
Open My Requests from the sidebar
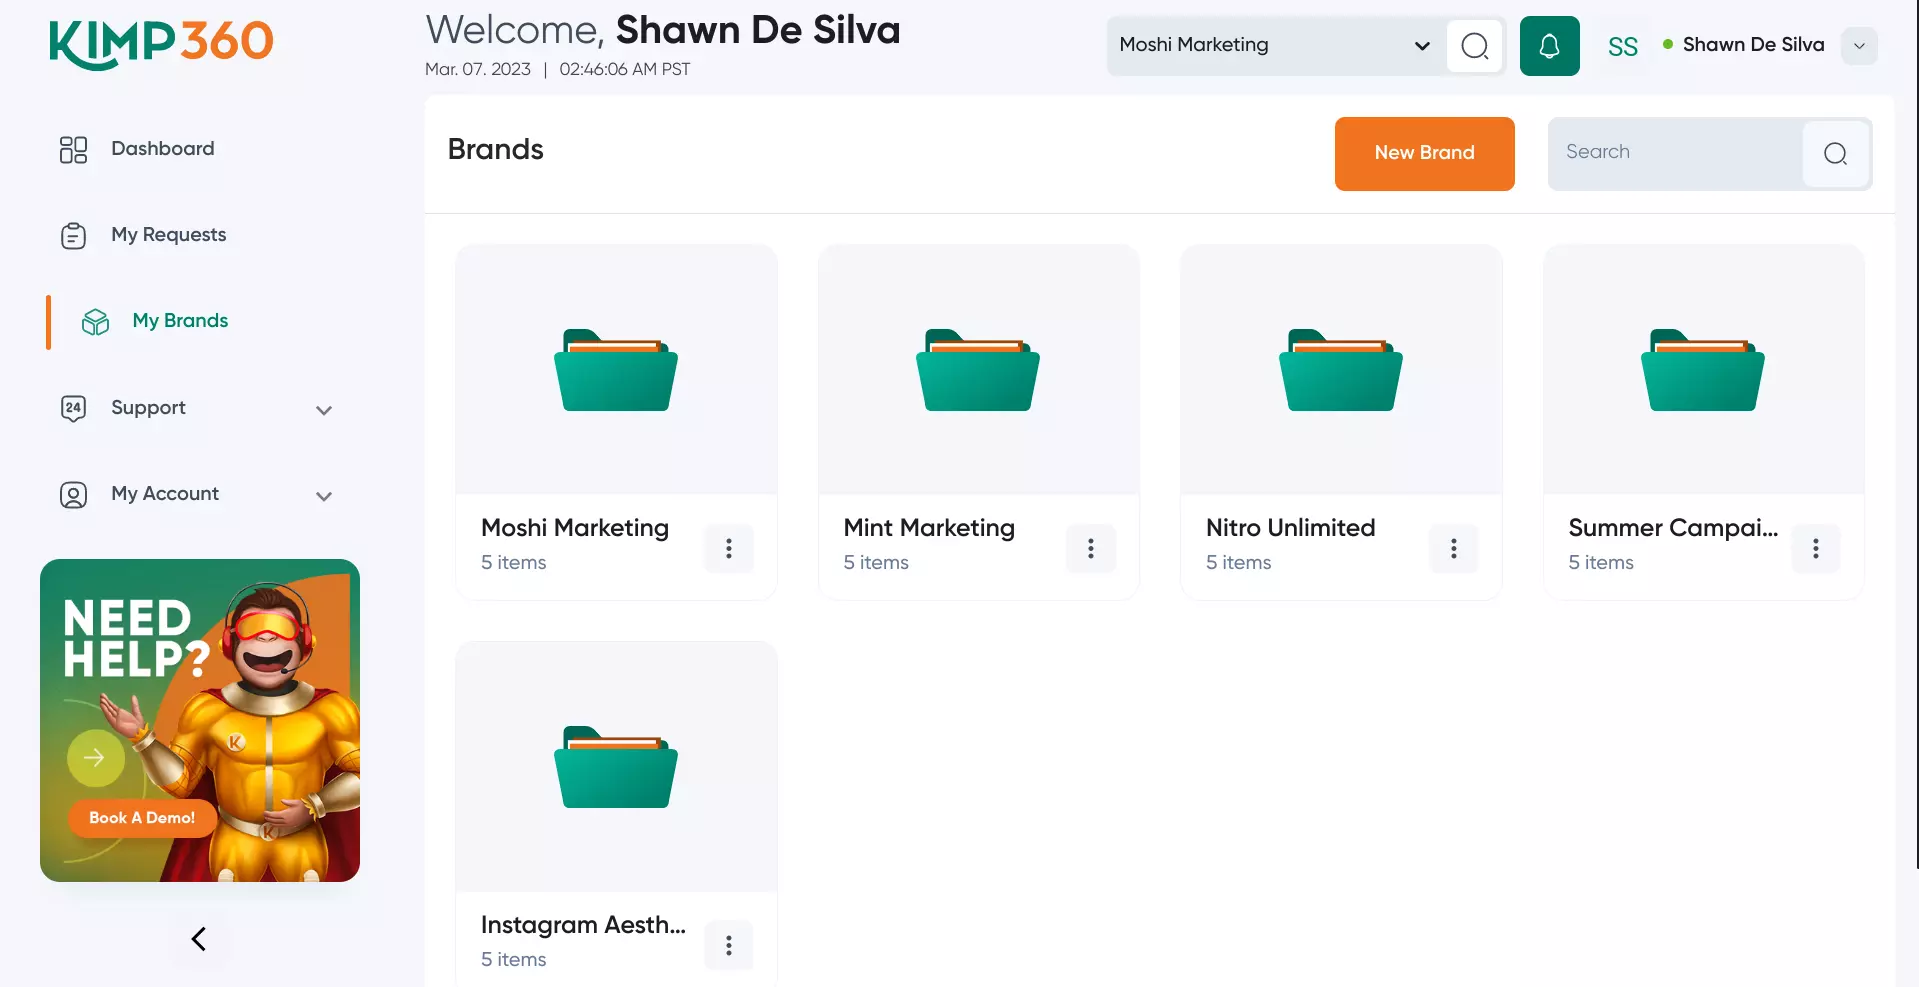point(168,235)
